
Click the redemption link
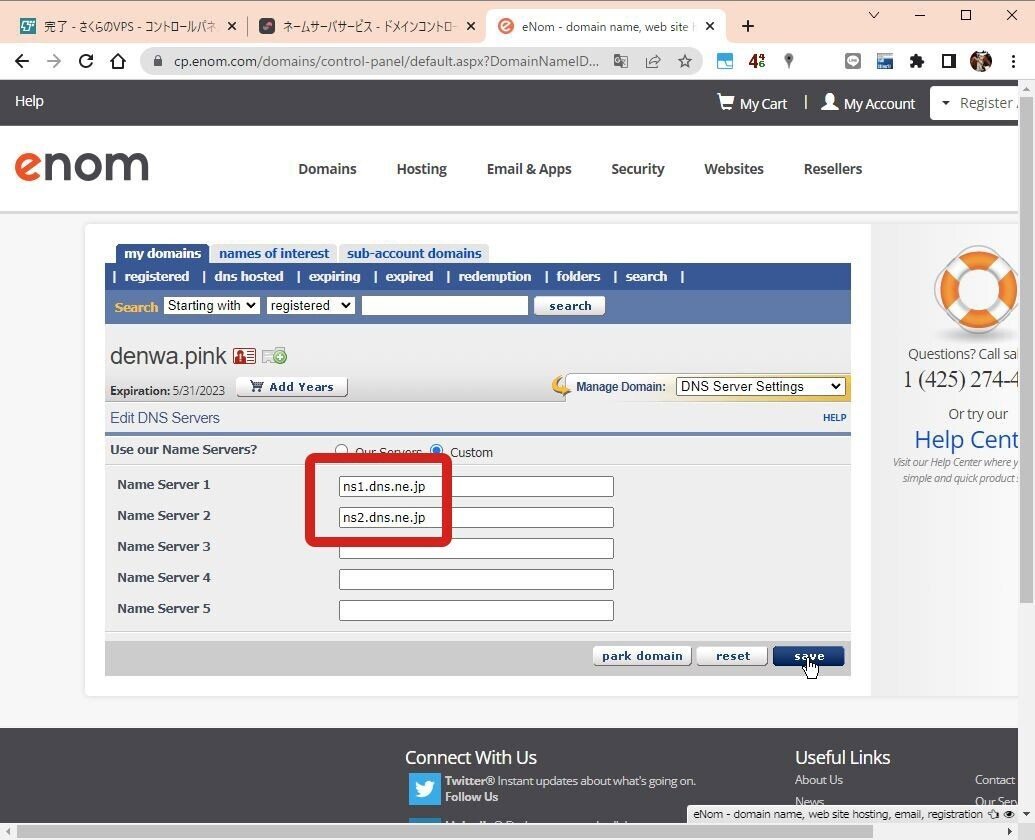(x=494, y=276)
